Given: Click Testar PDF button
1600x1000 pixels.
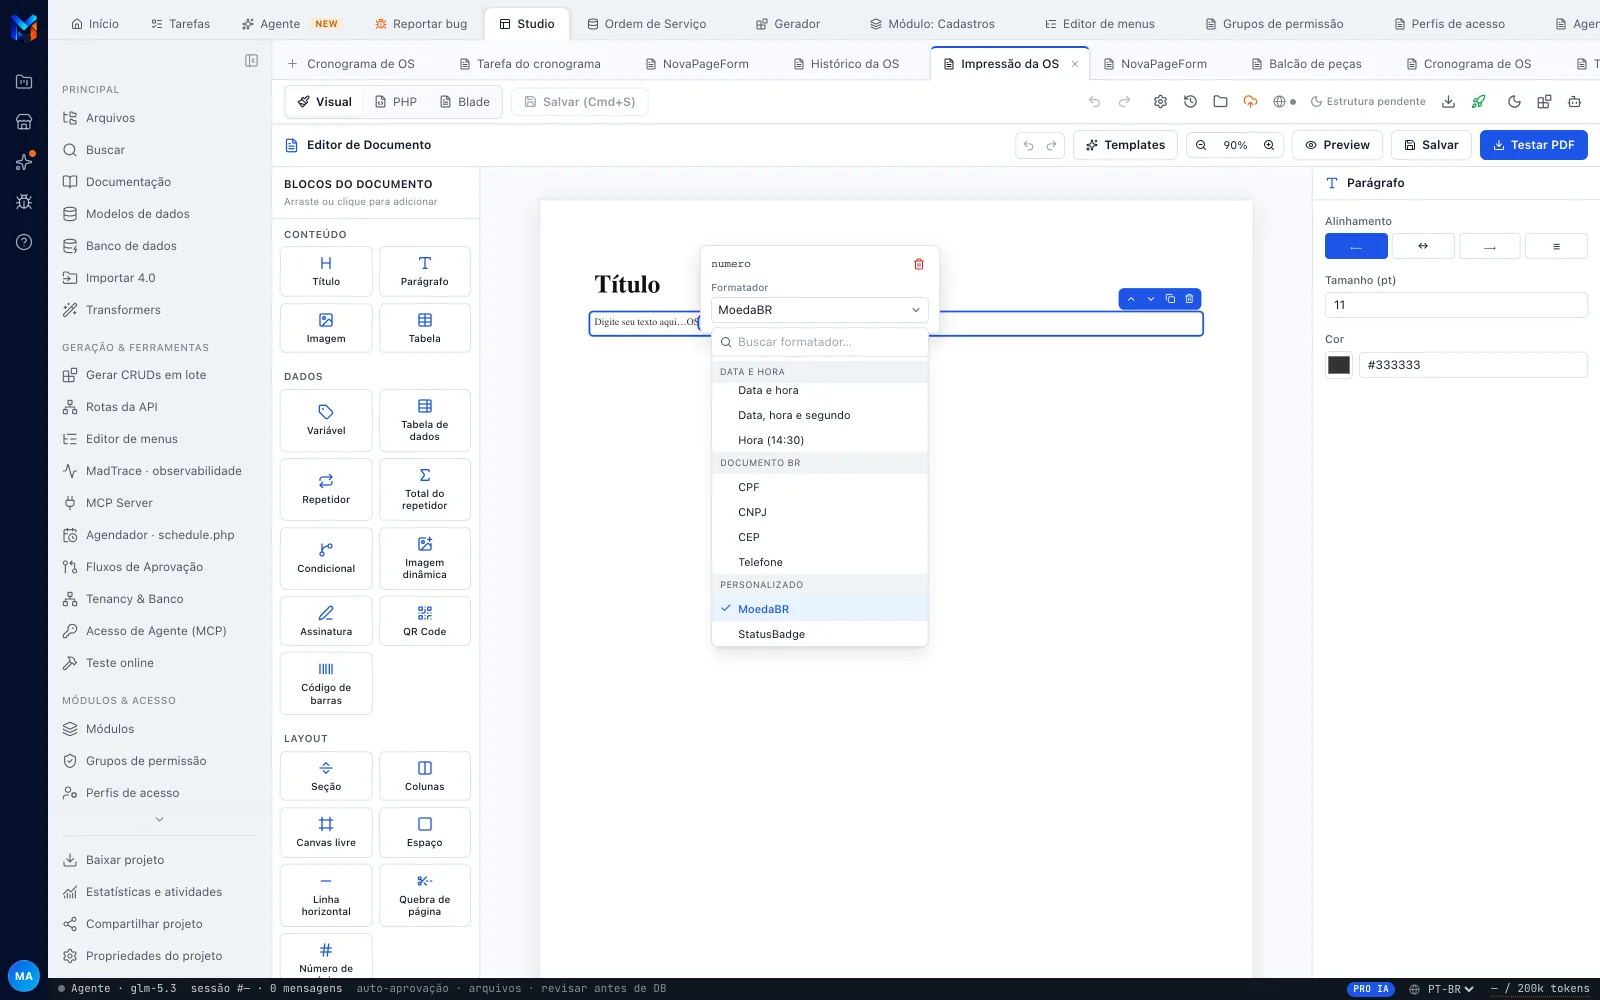Looking at the screenshot, I should pyautogui.click(x=1534, y=145).
